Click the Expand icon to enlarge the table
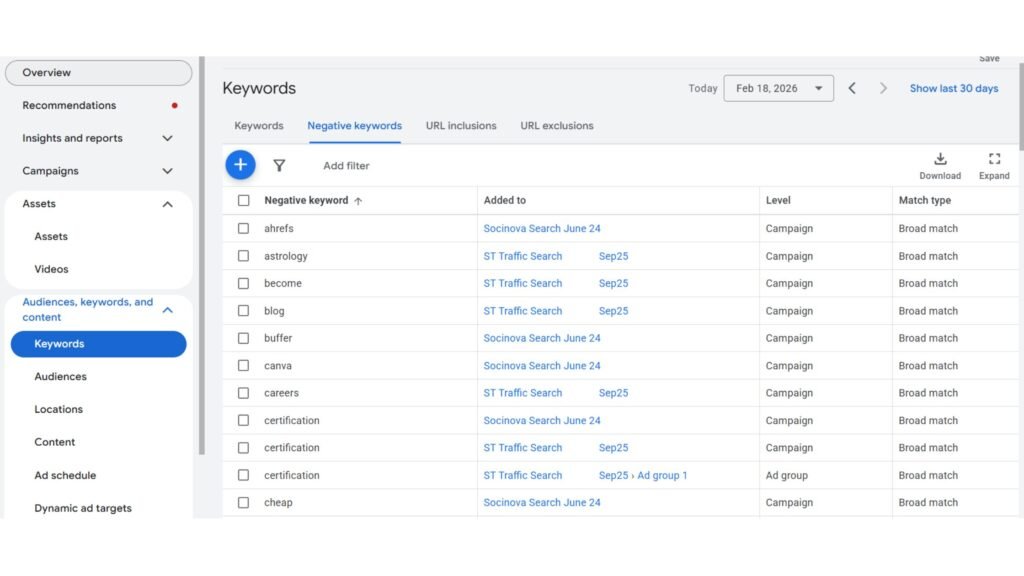 [x=993, y=159]
